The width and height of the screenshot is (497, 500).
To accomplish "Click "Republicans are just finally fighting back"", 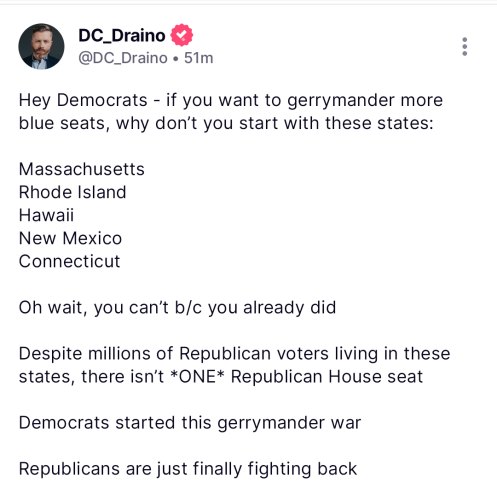I will [188, 469].
